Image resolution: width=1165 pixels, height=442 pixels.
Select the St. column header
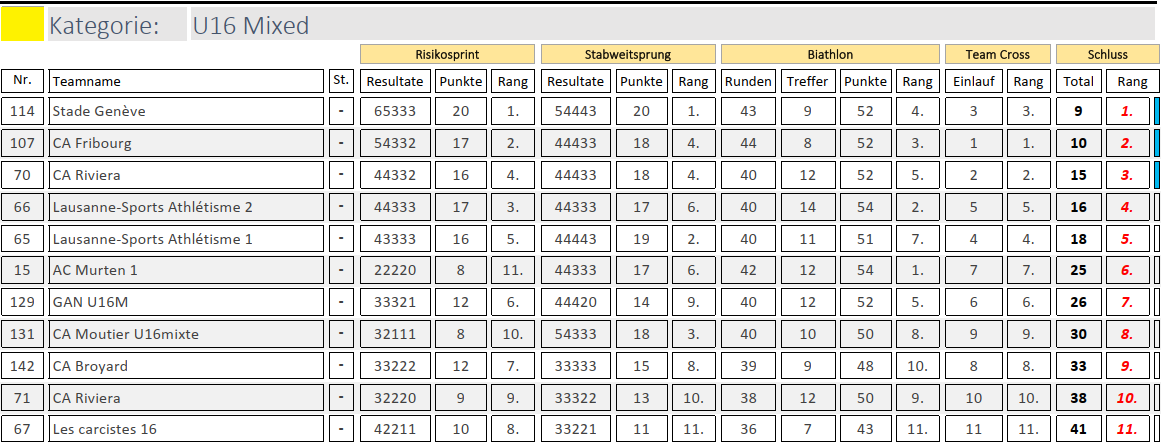[341, 81]
